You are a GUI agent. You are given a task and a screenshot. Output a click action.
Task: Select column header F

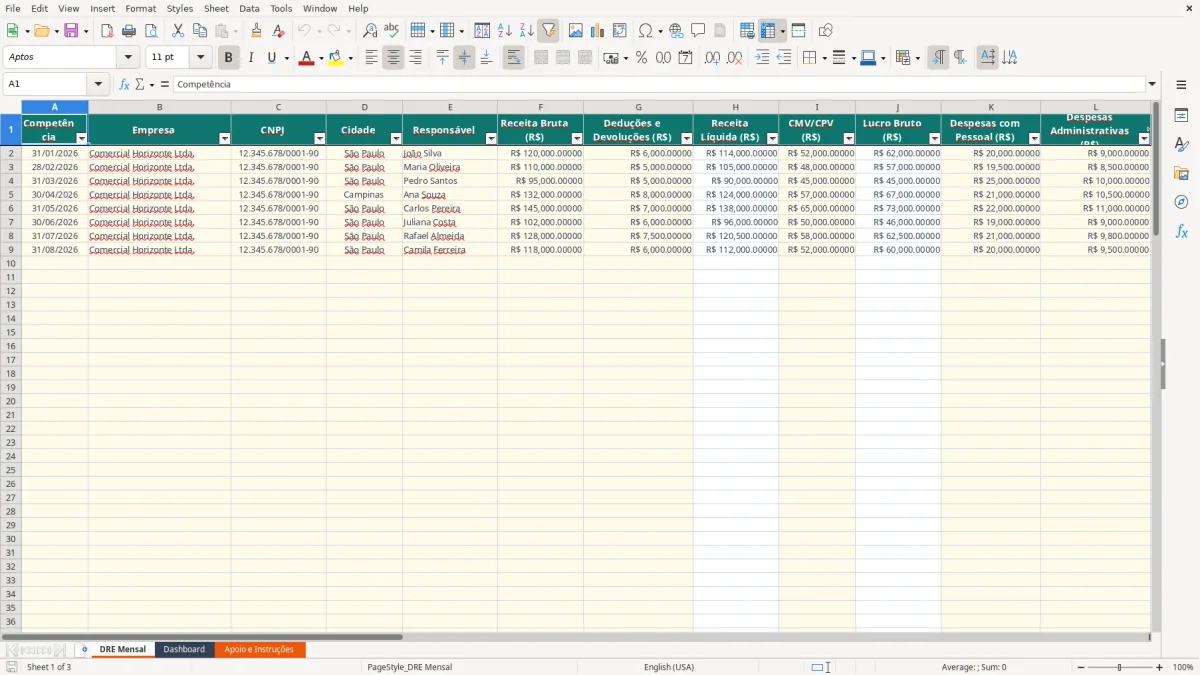point(541,107)
